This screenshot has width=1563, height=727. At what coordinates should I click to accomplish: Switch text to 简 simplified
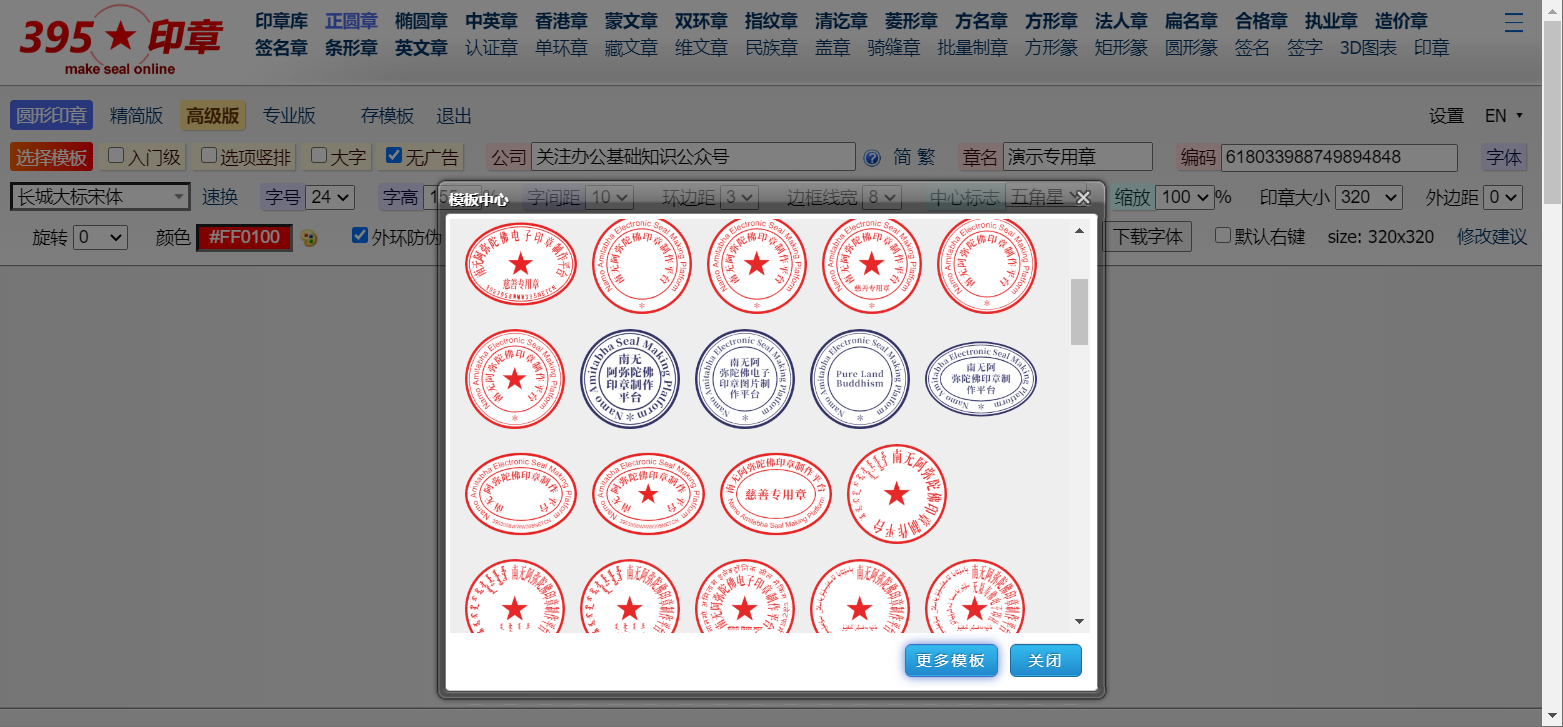(902, 157)
